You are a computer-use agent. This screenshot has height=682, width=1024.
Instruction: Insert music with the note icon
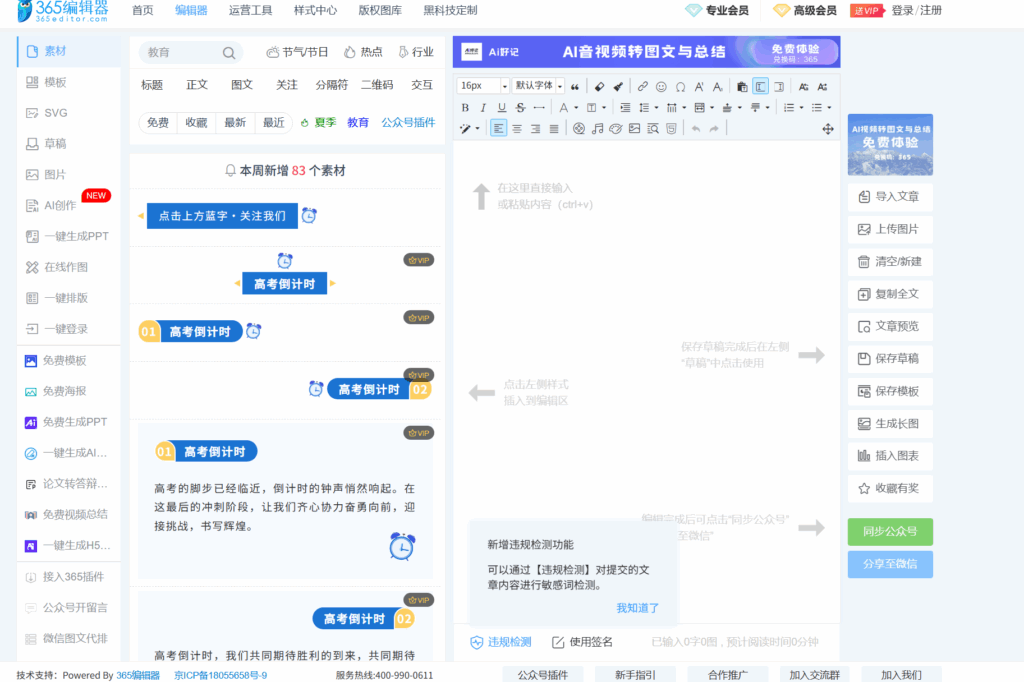597,129
